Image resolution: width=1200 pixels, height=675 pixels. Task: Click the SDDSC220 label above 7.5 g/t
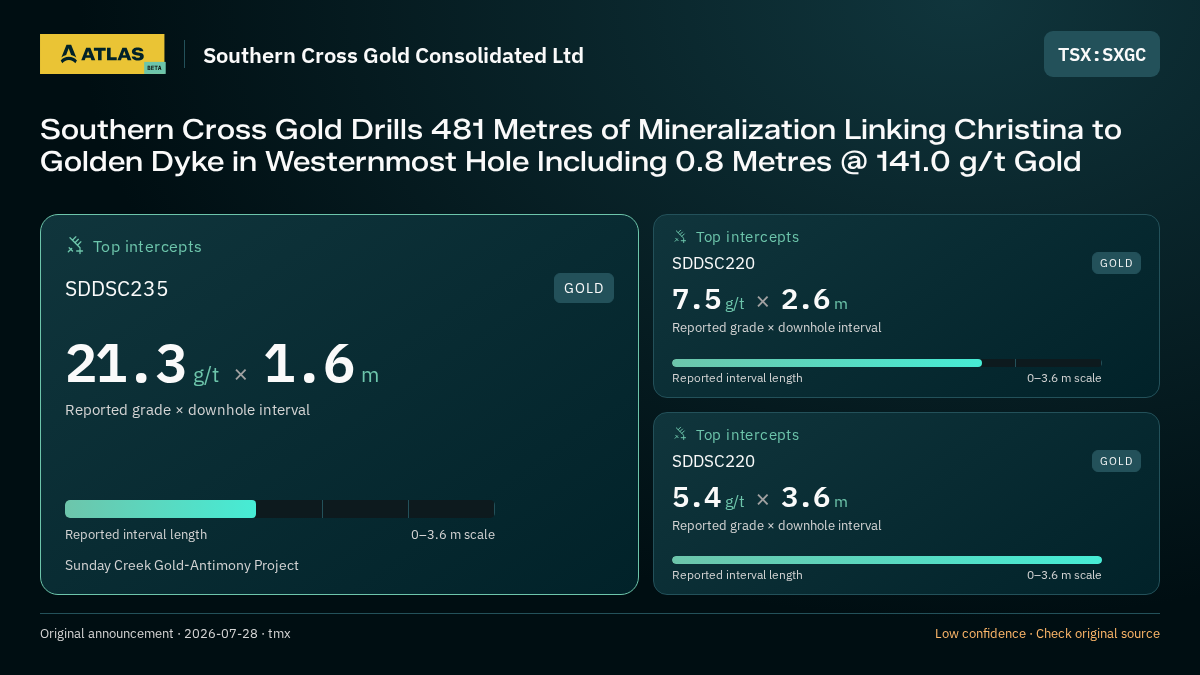[x=713, y=263]
